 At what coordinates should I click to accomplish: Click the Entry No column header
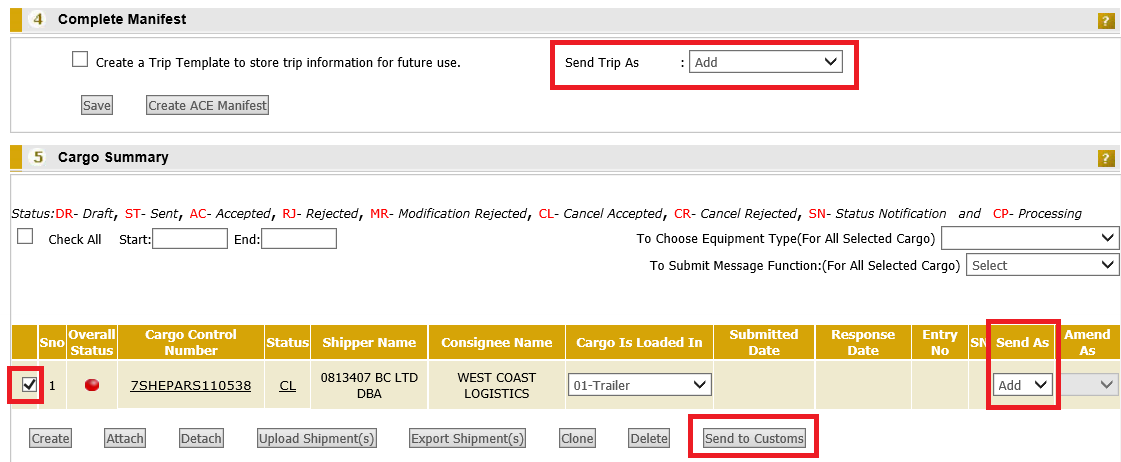click(940, 343)
